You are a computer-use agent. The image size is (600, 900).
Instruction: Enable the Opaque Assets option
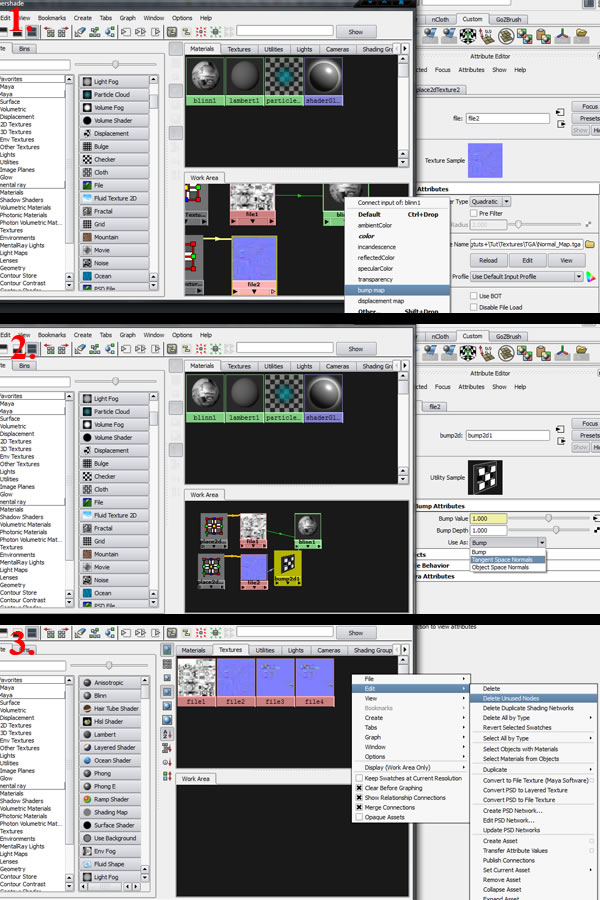pyautogui.click(x=359, y=817)
